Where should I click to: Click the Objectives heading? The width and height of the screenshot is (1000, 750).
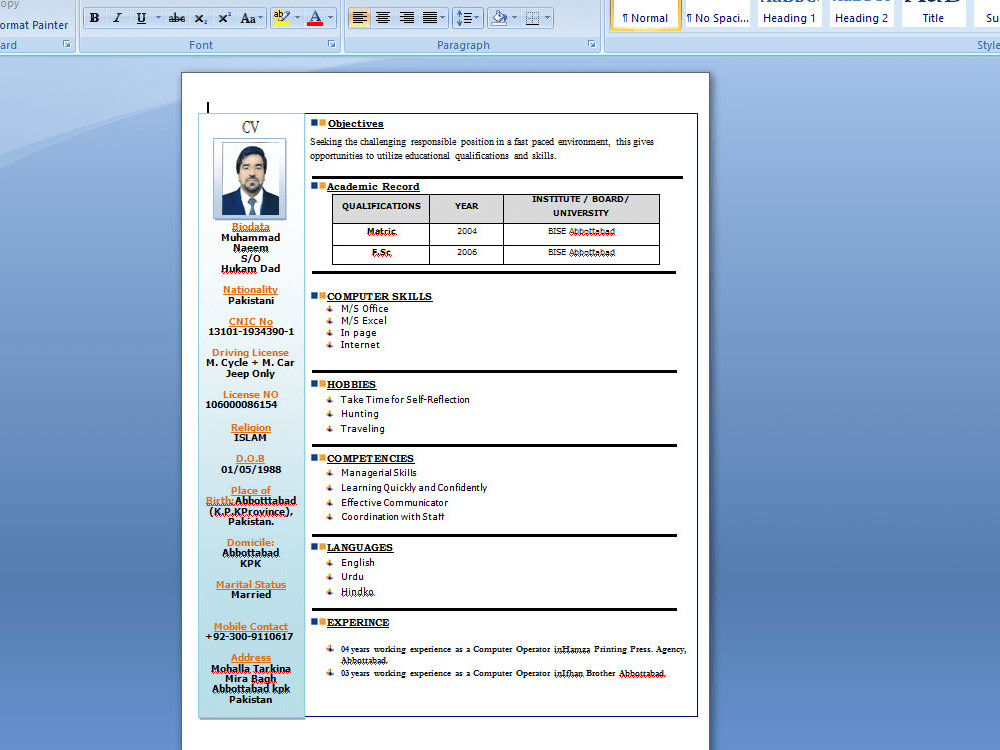point(355,124)
